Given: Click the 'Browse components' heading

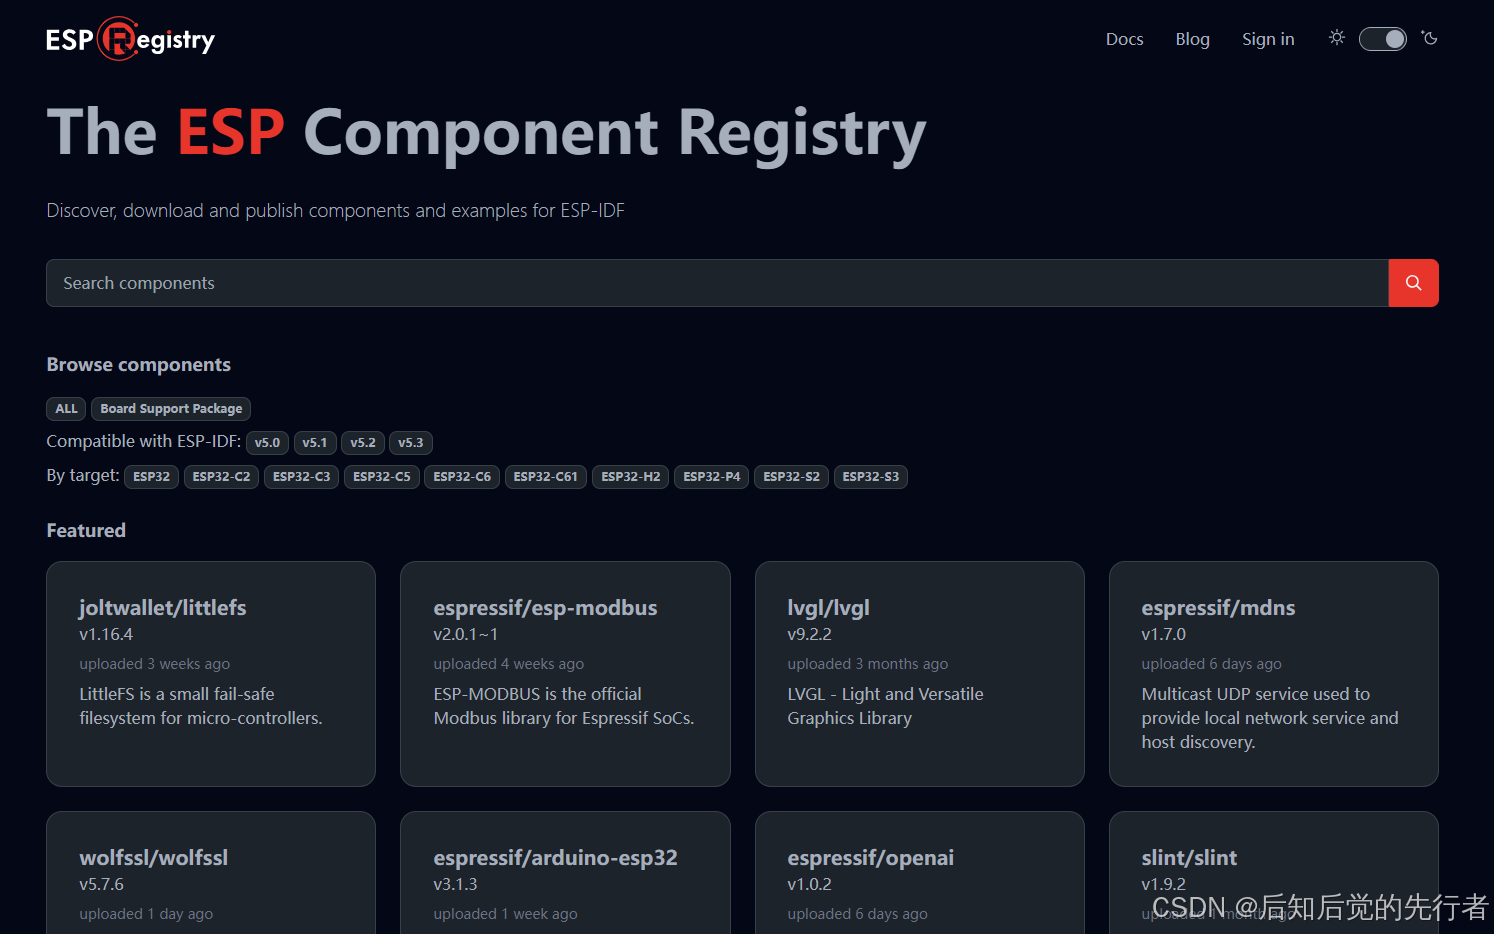Looking at the screenshot, I should click(139, 365).
